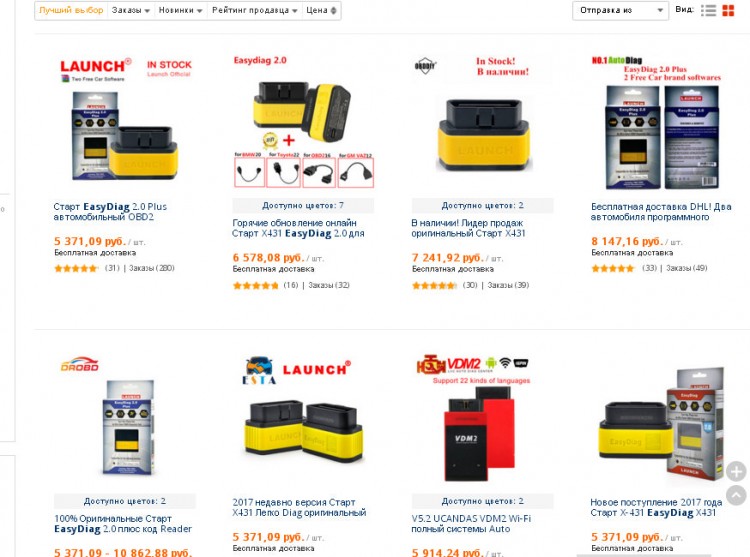Select the Лучший выбор sorting tab
This screenshot has height=557, width=750.
tap(71, 11)
